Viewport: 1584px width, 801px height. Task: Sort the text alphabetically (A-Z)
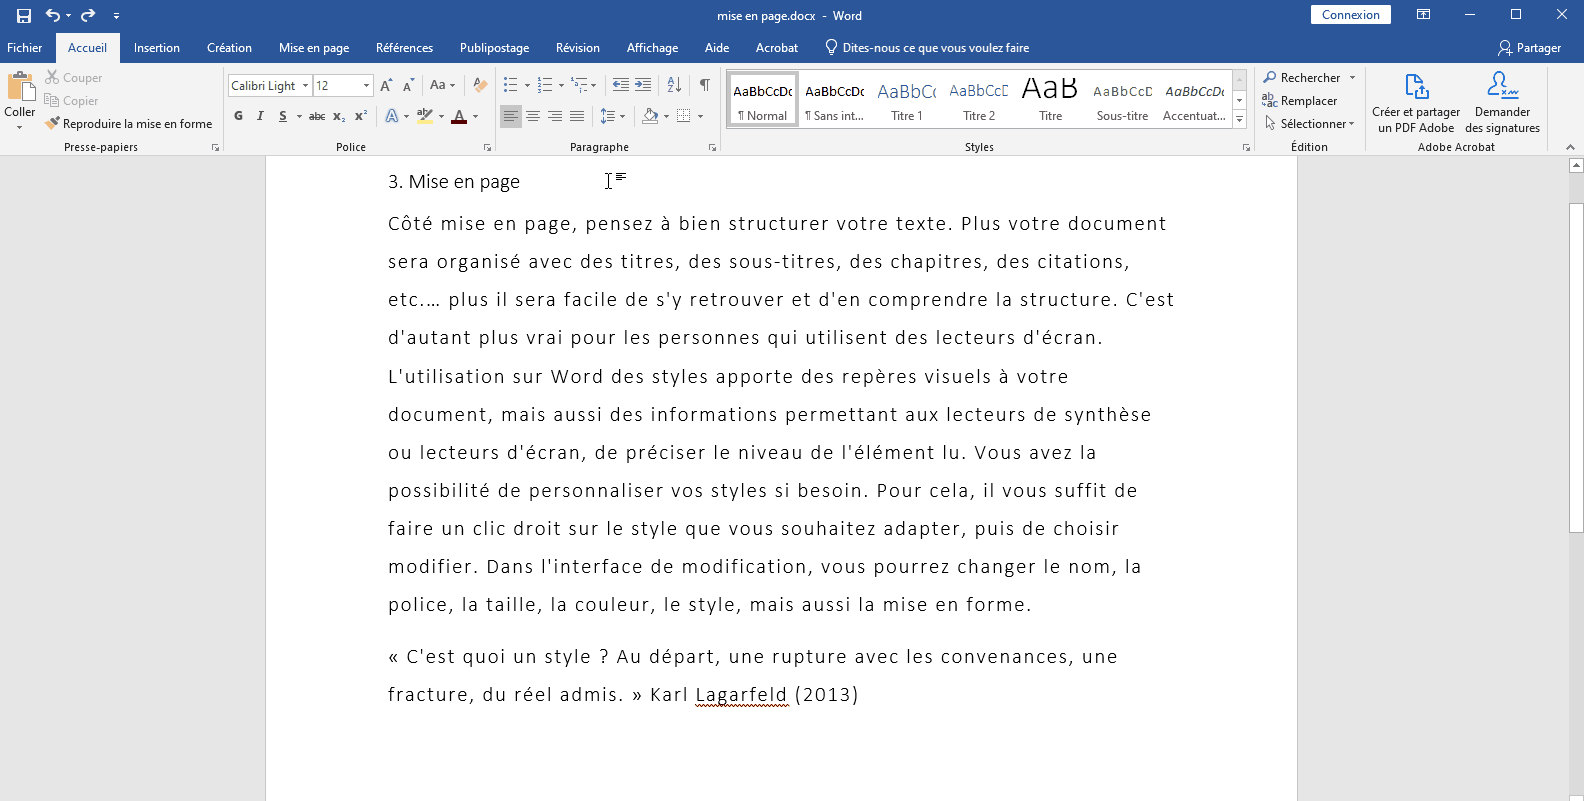click(x=674, y=85)
